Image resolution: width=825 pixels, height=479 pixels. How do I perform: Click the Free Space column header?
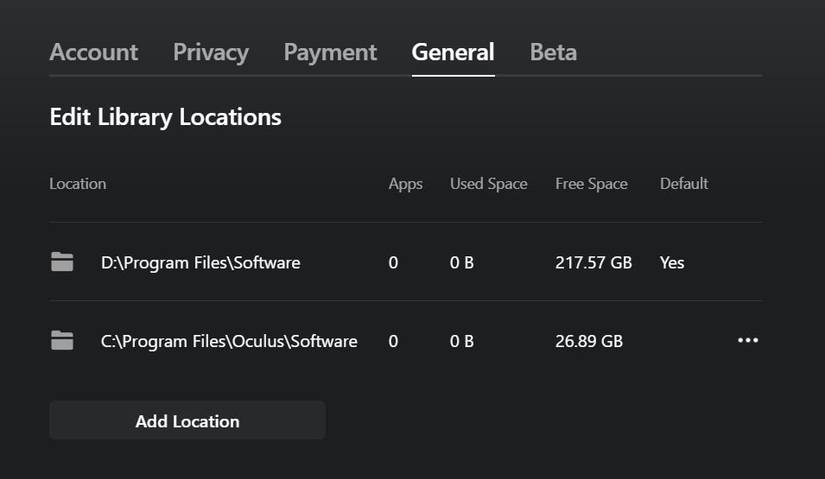(x=591, y=184)
